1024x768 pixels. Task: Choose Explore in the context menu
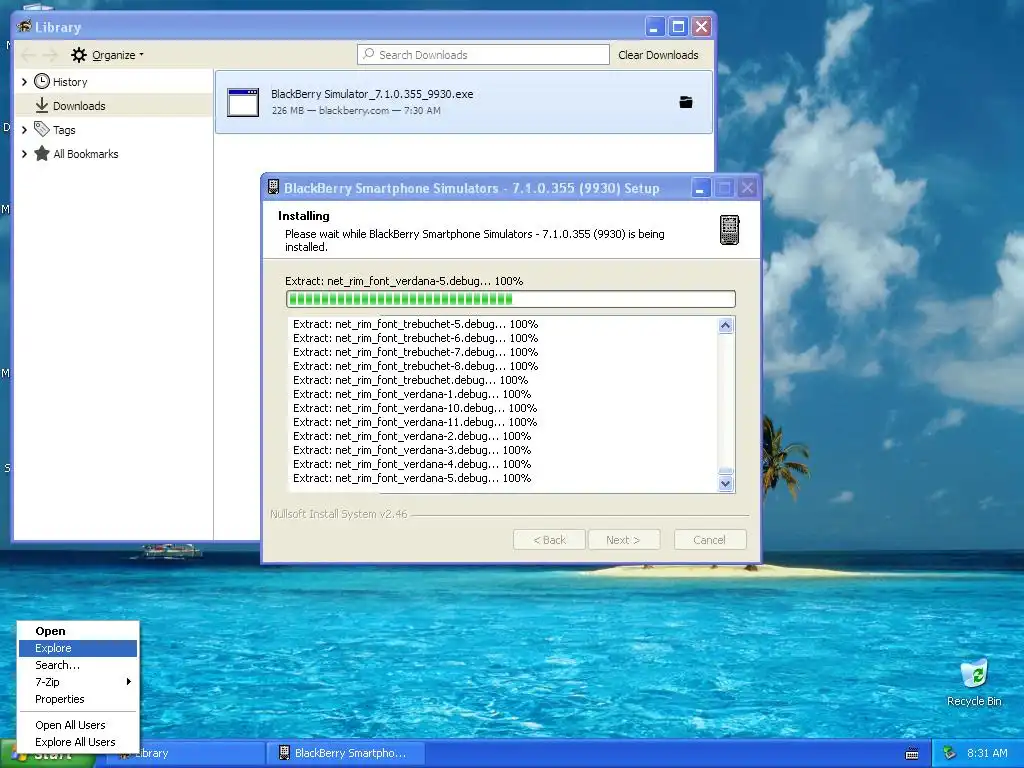[78, 648]
